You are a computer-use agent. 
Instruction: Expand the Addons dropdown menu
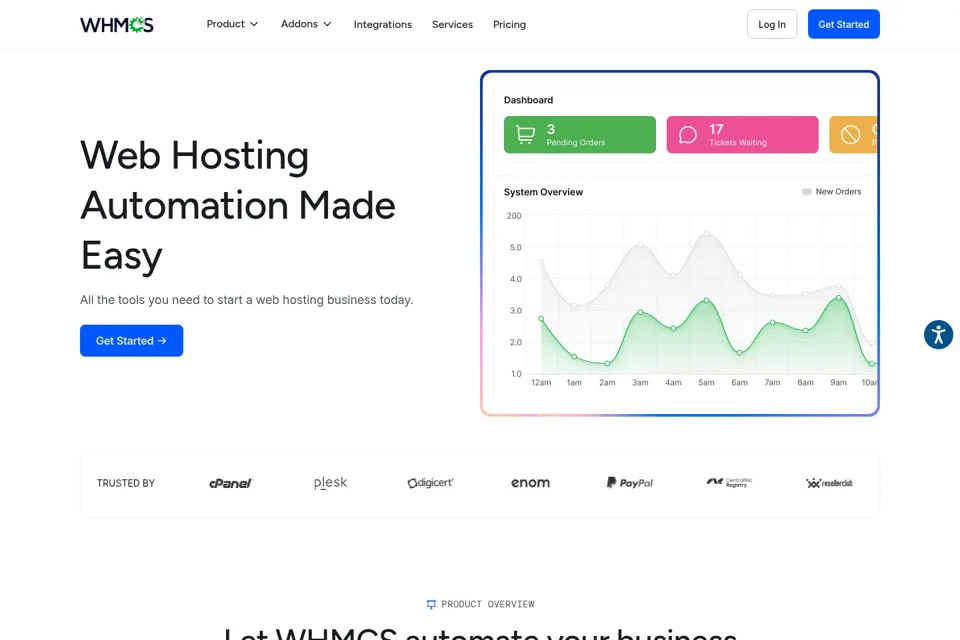point(306,24)
